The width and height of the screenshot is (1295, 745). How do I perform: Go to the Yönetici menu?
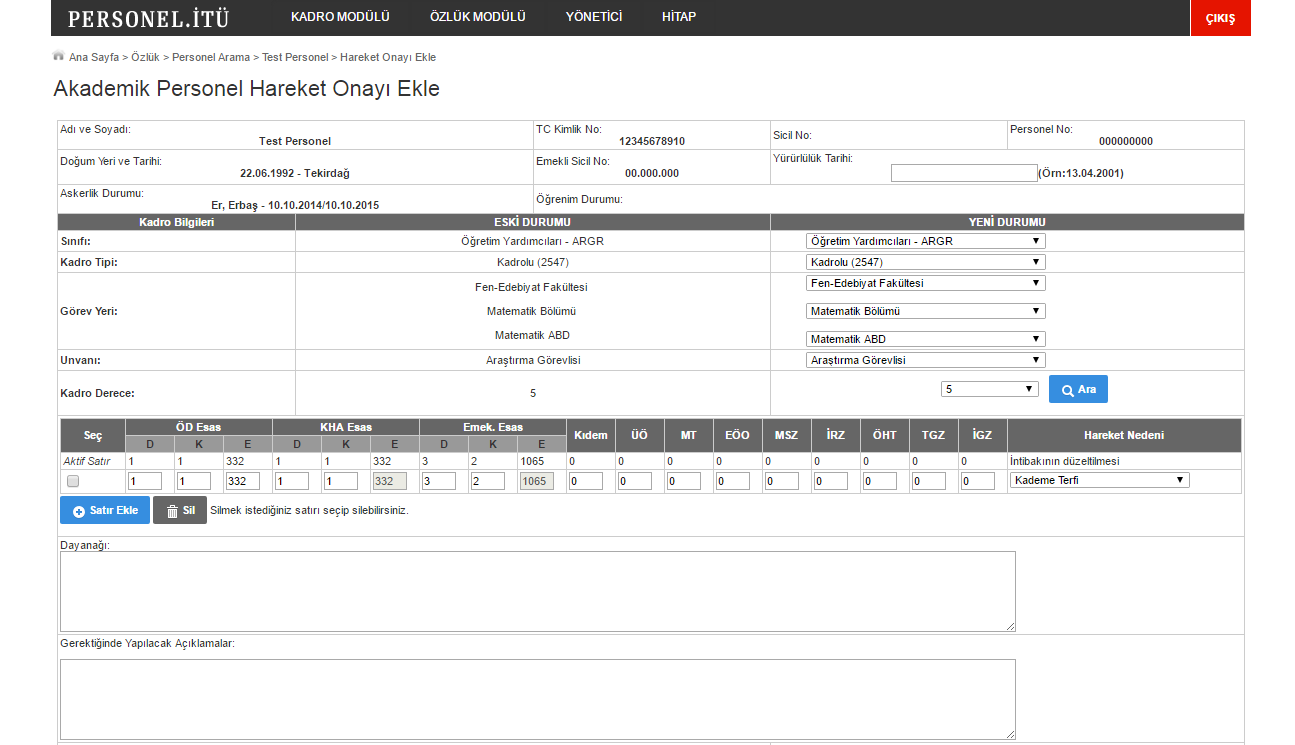point(594,17)
